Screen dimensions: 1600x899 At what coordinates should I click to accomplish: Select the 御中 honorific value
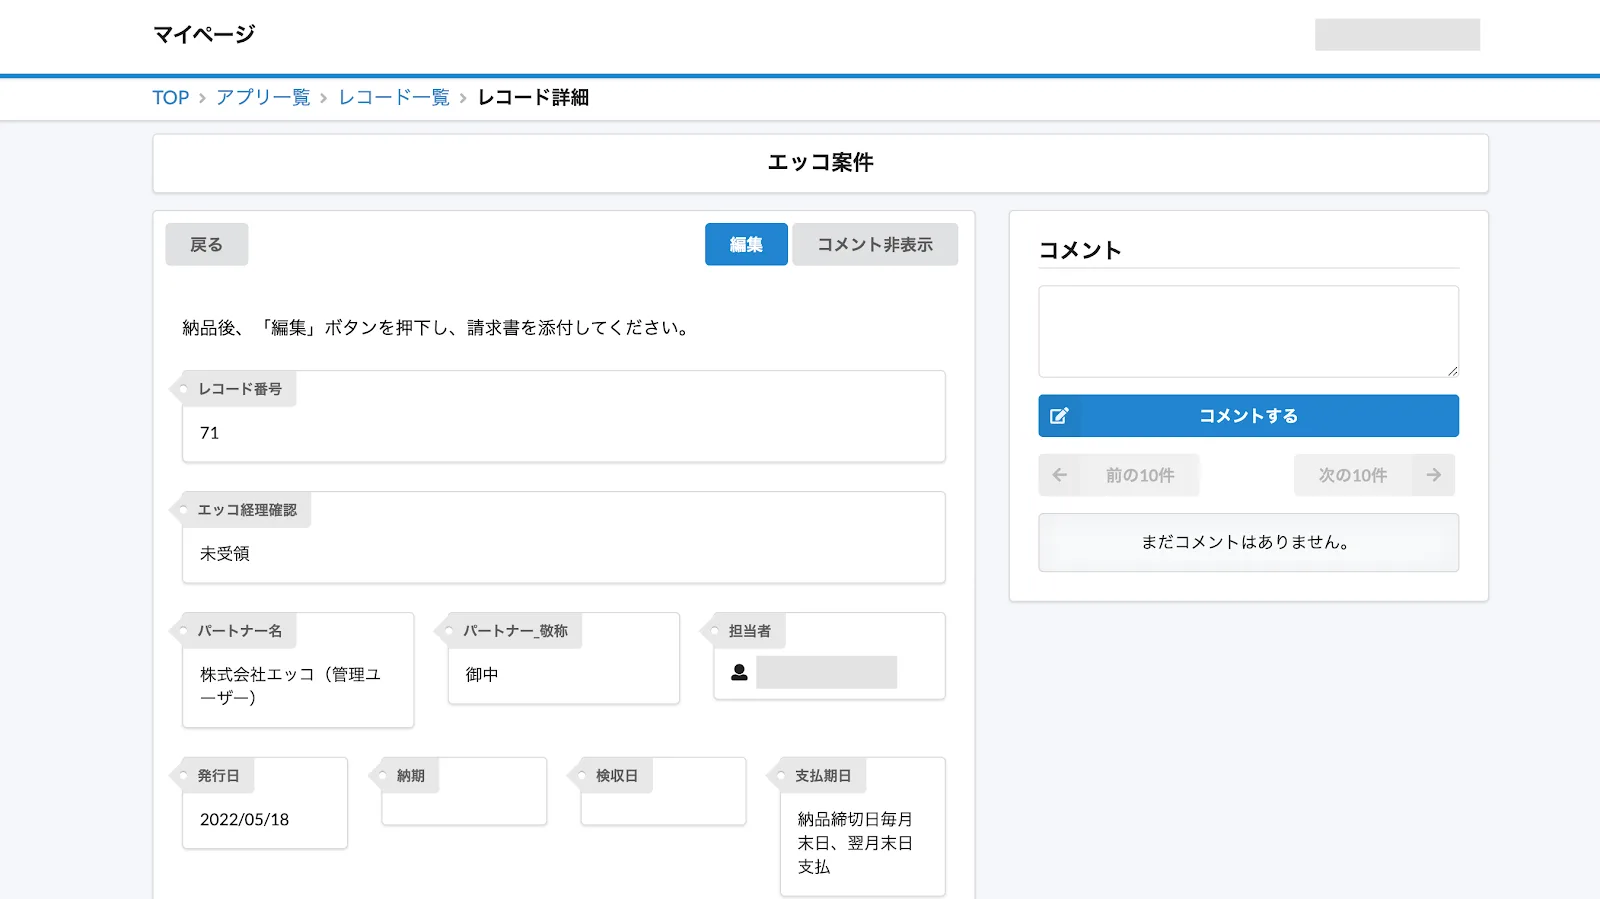coord(482,675)
